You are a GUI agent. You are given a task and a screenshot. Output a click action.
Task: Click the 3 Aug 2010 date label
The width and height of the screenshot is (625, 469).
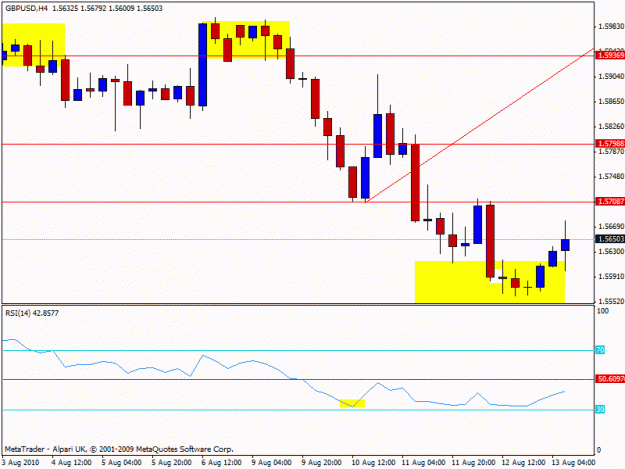click(21, 463)
